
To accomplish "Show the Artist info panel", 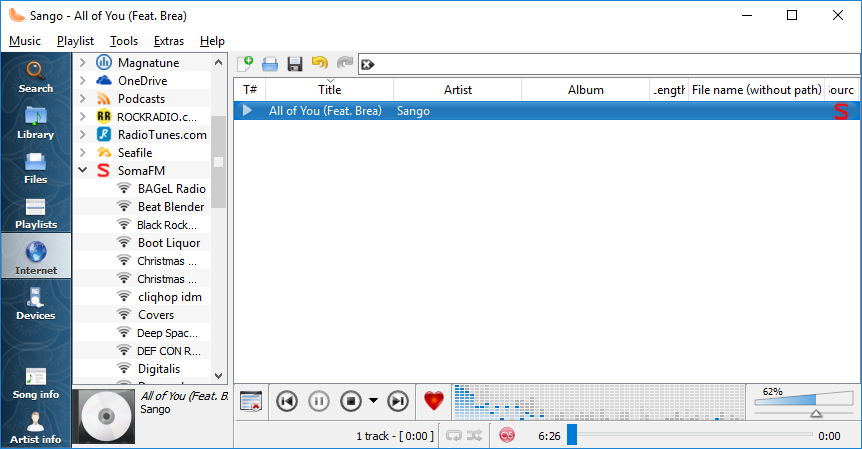I will [x=36, y=428].
